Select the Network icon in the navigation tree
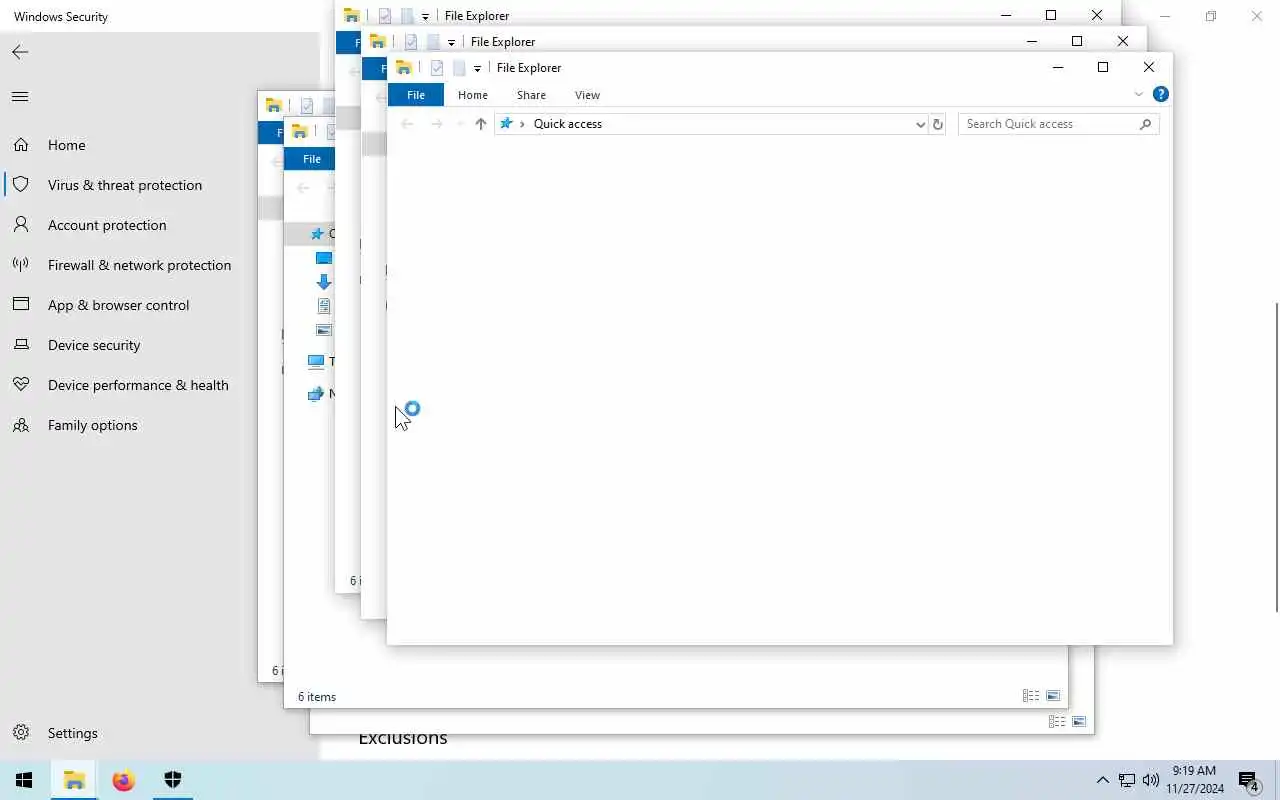This screenshot has width=1280, height=800. (x=316, y=394)
